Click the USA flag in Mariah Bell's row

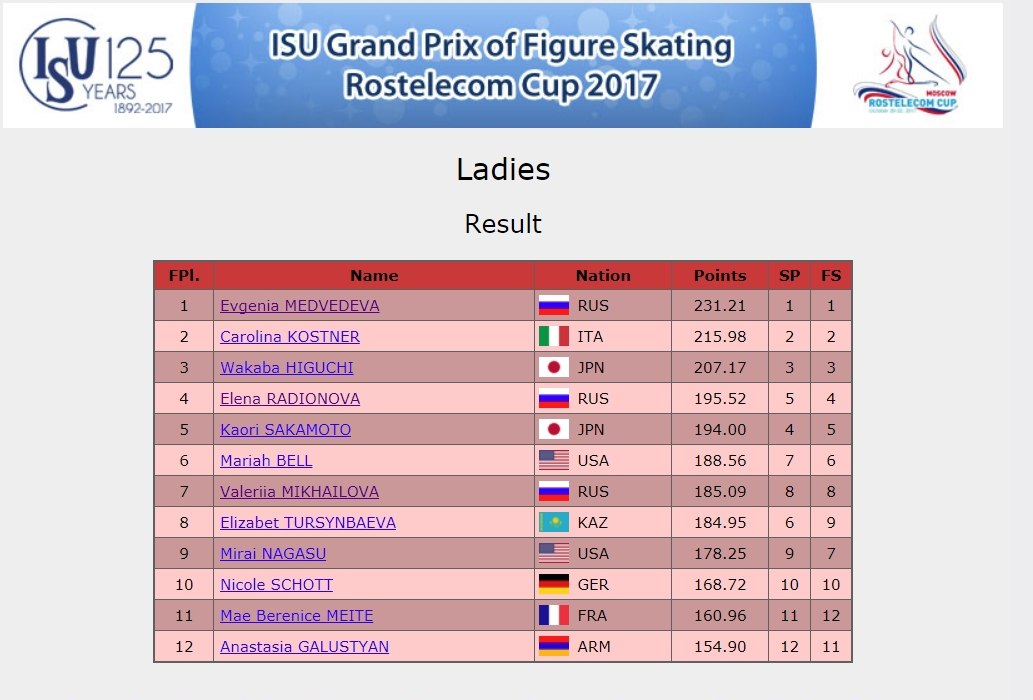[x=553, y=460]
